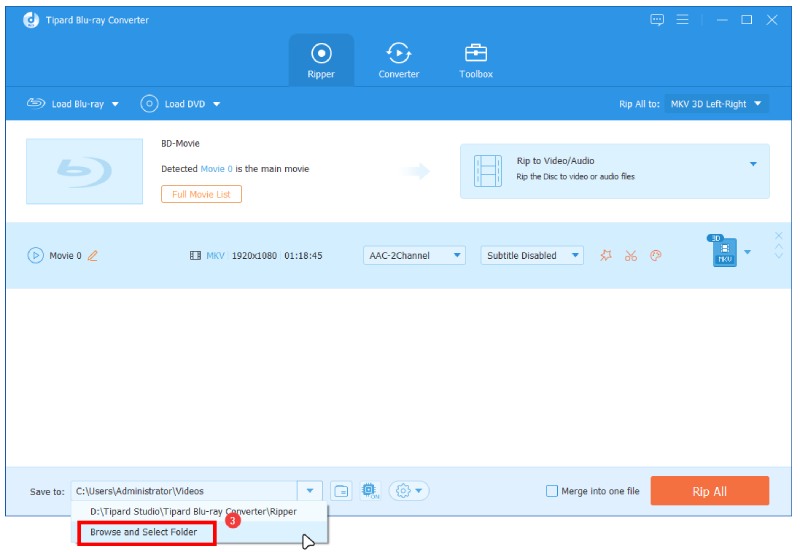
Task: Enable Merge into one file checkbox
Action: pos(552,491)
